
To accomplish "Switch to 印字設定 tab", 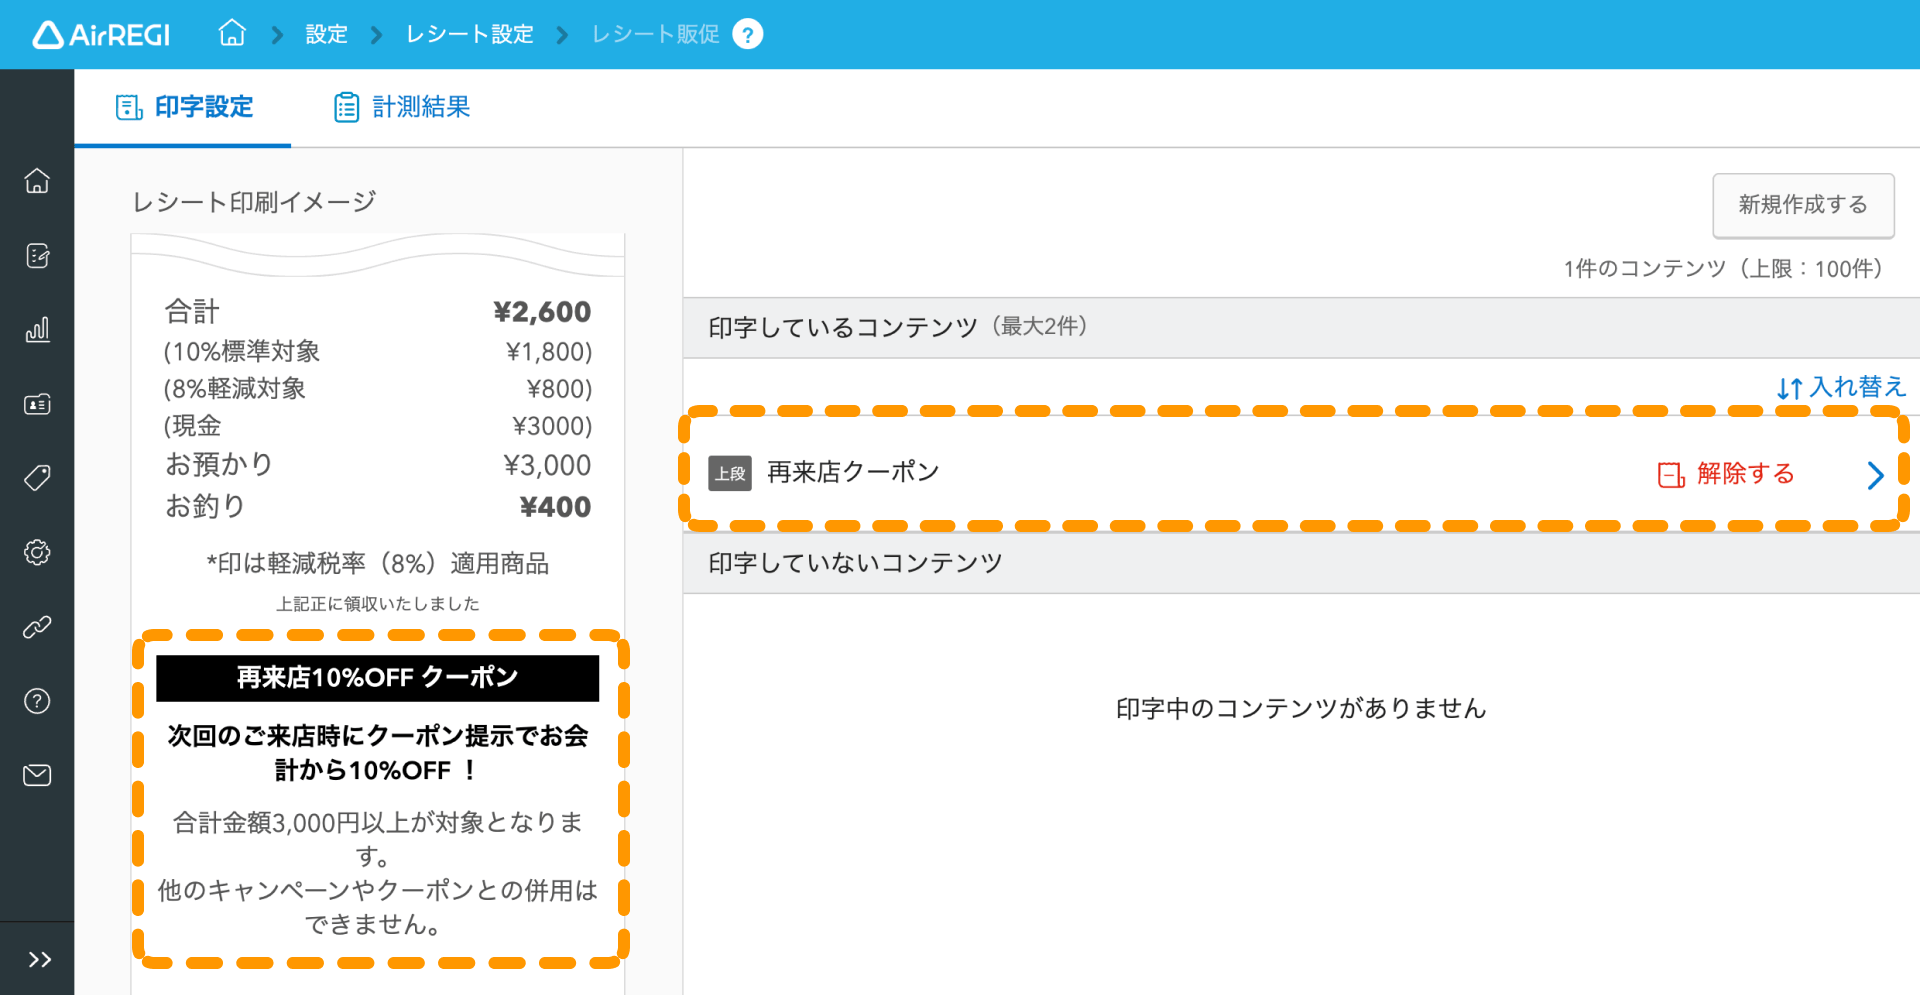I will coord(184,108).
